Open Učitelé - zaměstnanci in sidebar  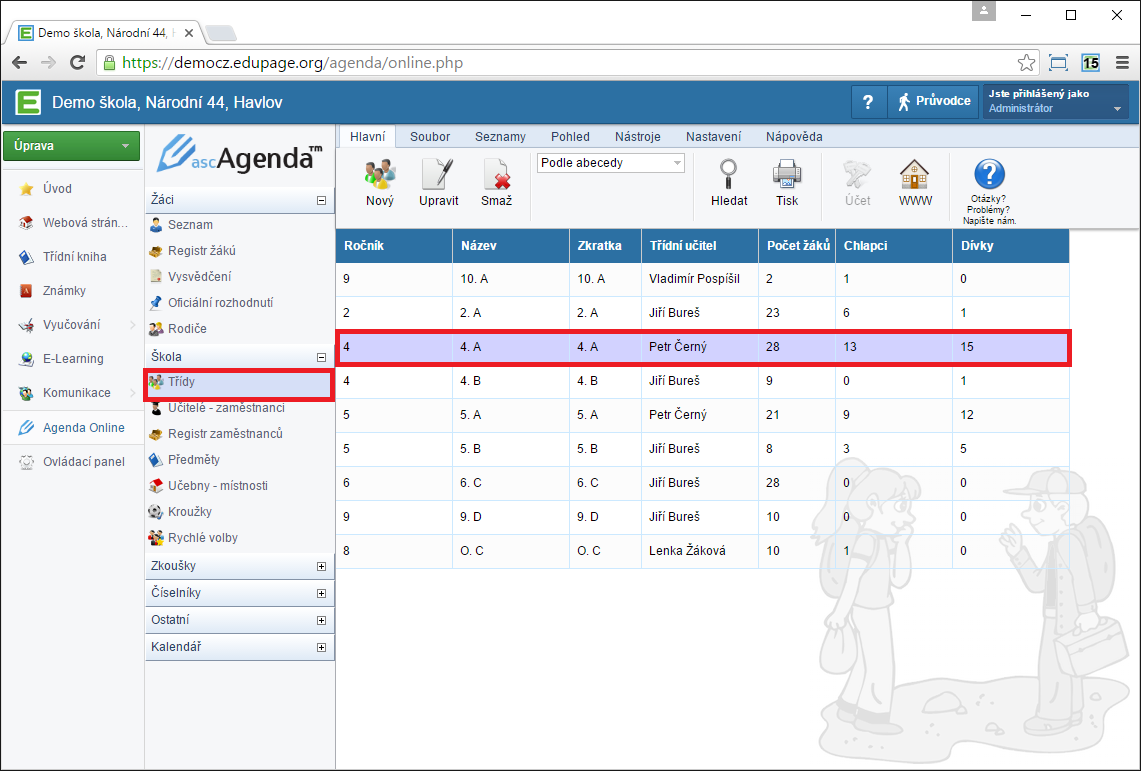tap(226, 408)
